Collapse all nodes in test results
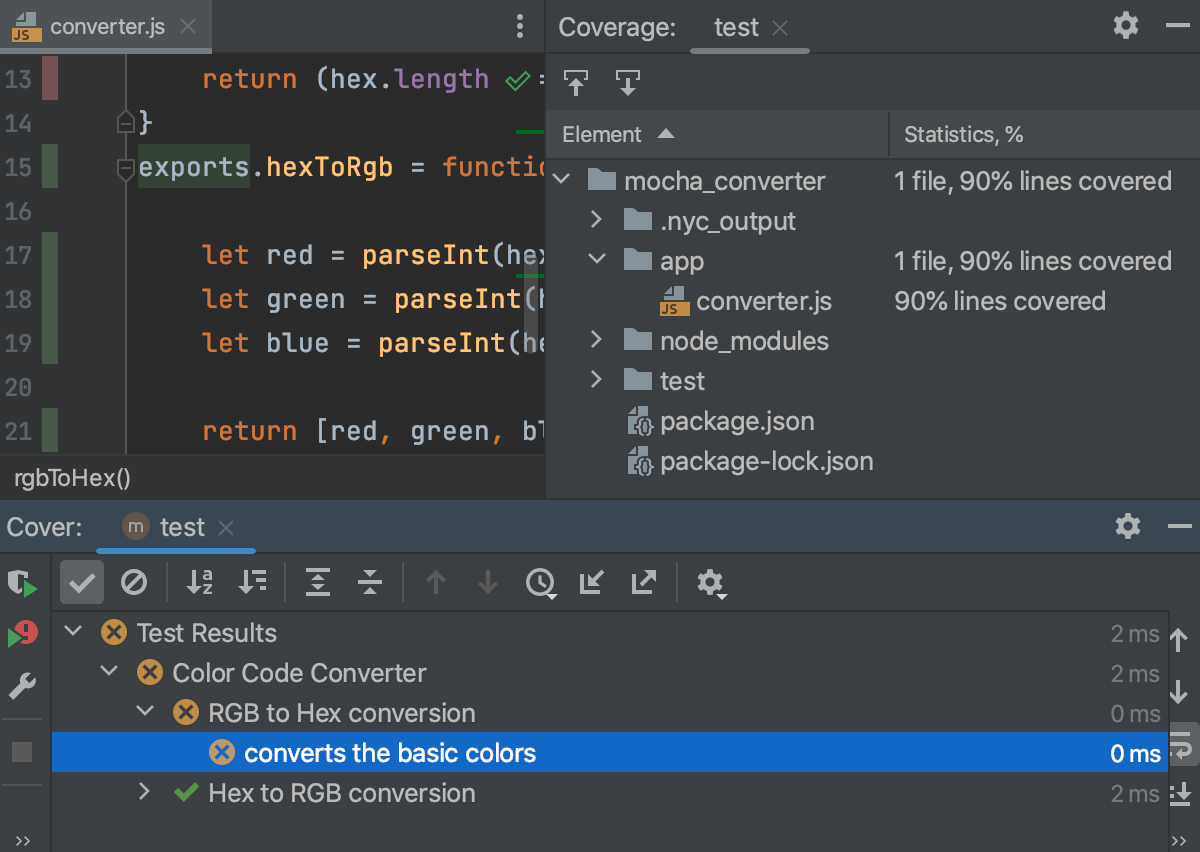Image resolution: width=1200 pixels, height=852 pixels. point(369,582)
